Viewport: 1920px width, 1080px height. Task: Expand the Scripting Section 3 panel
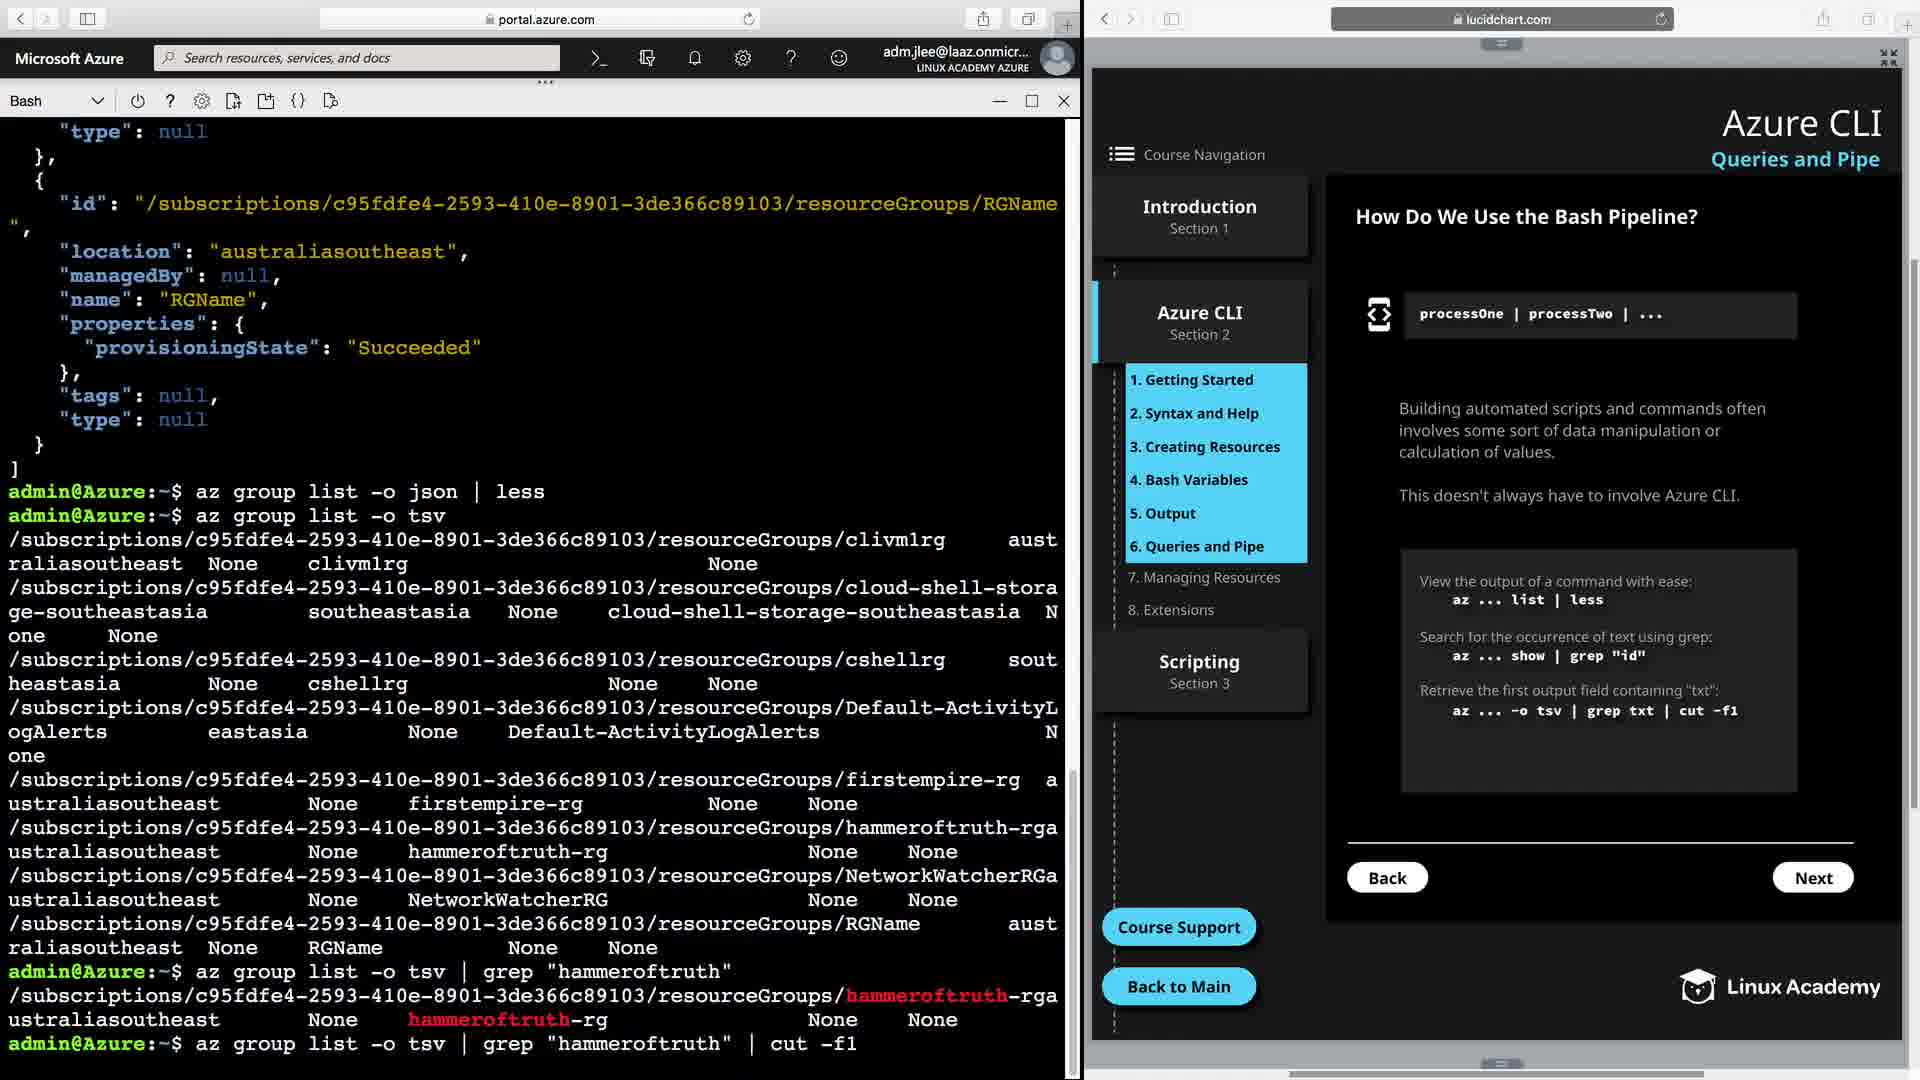[x=1199, y=671]
